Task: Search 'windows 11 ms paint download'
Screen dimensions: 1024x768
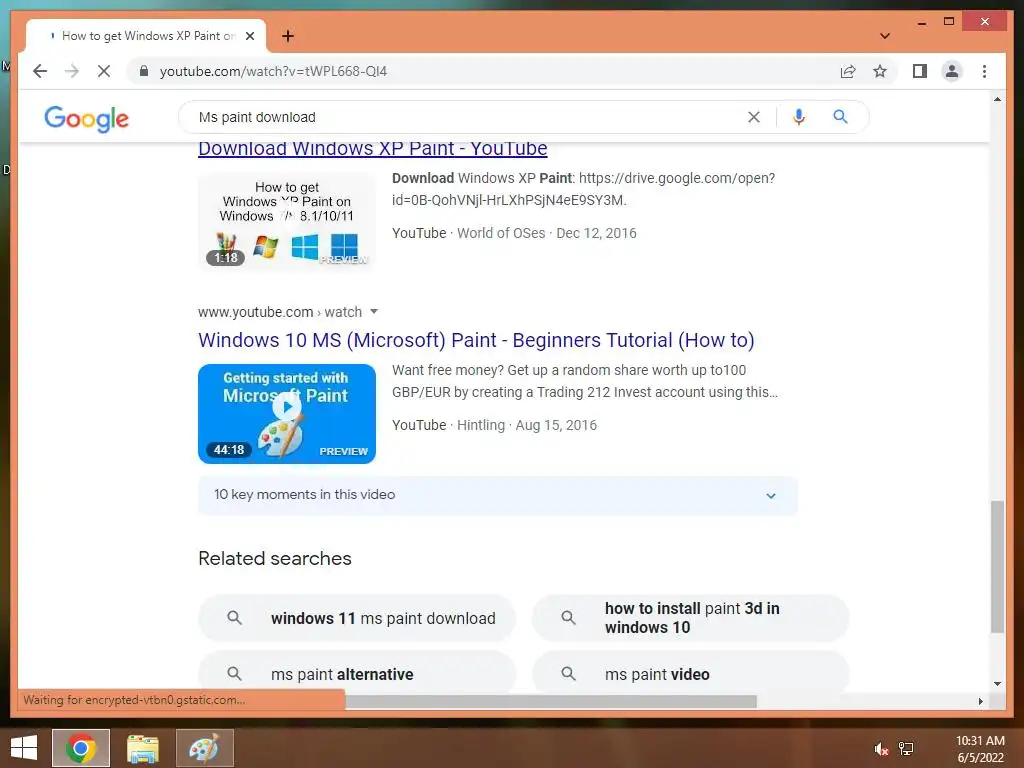Action: pyautogui.click(x=357, y=618)
